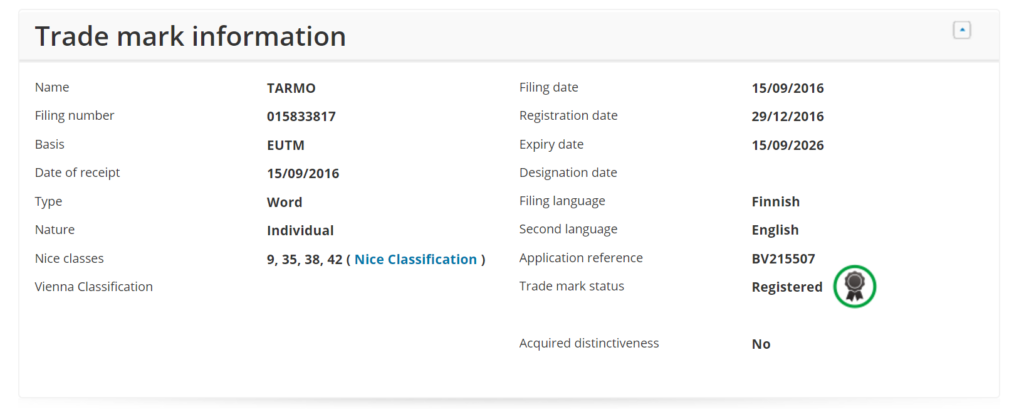This screenshot has width=1024, height=409.
Task: Click the Vienna Classification label
Action: point(93,286)
